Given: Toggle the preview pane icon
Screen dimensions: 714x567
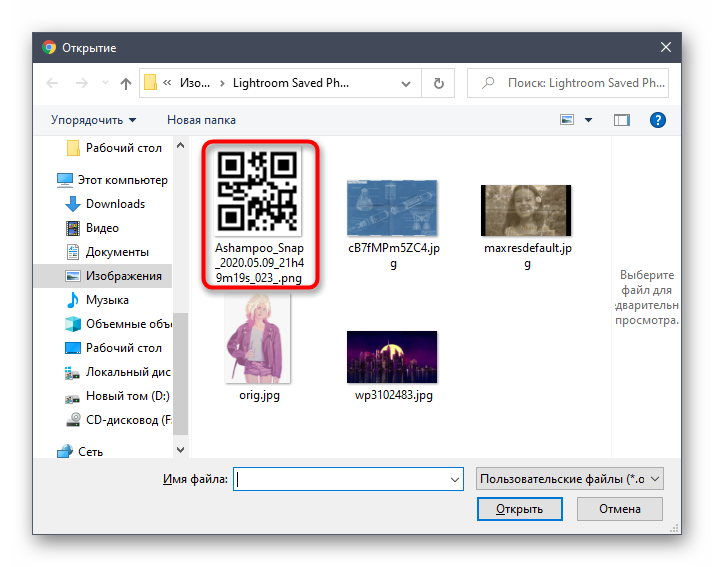Looking at the screenshot, I should (622, 120).
